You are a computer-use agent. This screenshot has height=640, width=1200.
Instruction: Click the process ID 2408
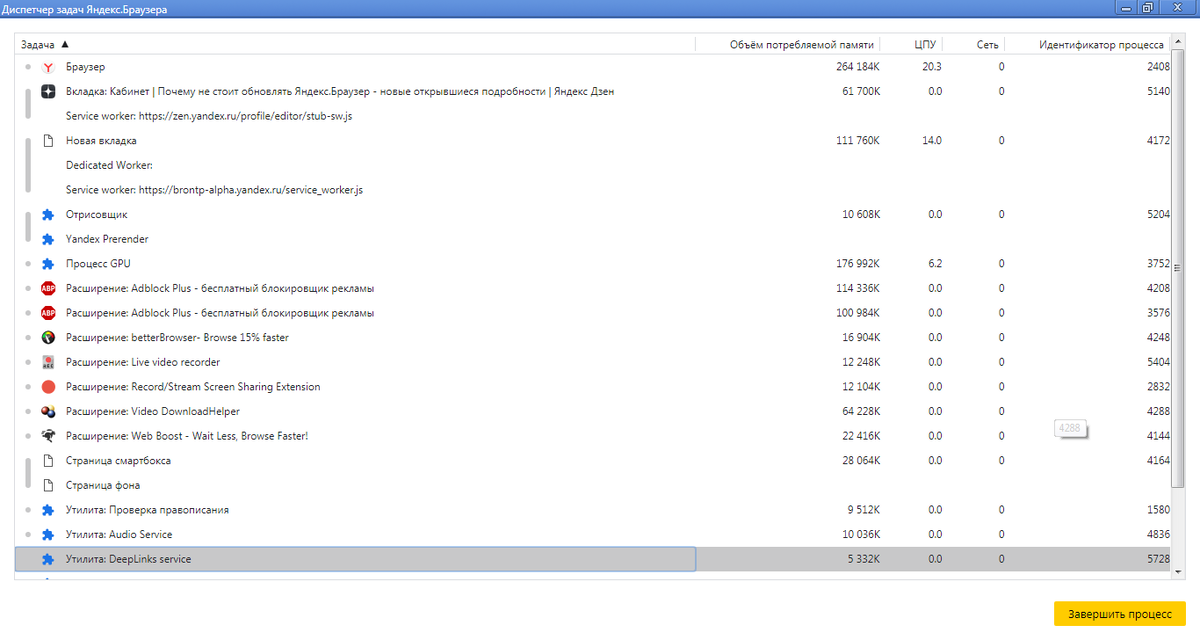(x=1158, y=67)
